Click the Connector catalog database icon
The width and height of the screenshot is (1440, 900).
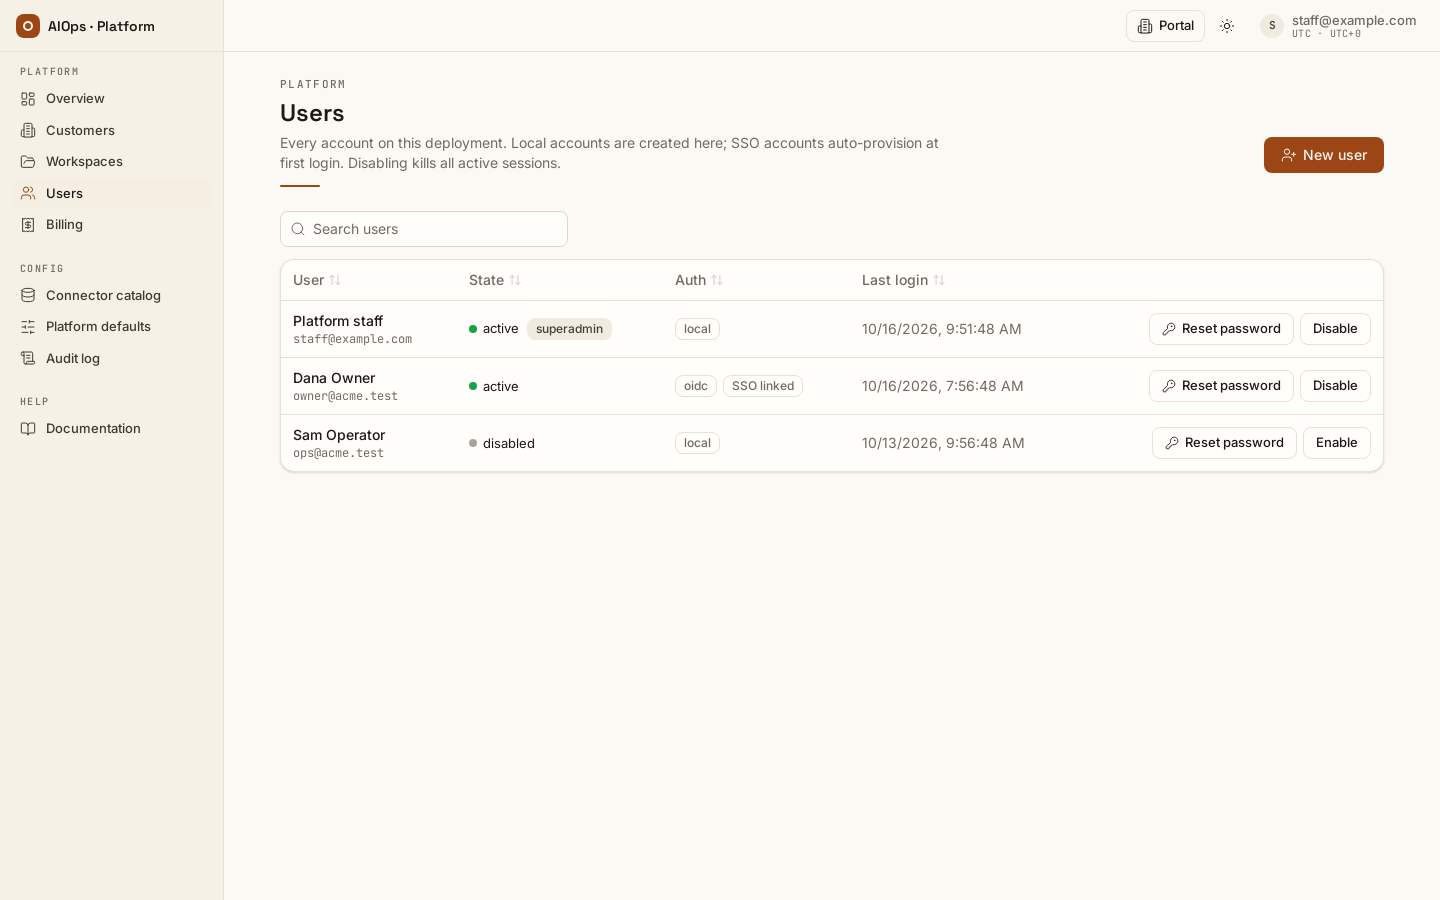click(x=28, y=295)
